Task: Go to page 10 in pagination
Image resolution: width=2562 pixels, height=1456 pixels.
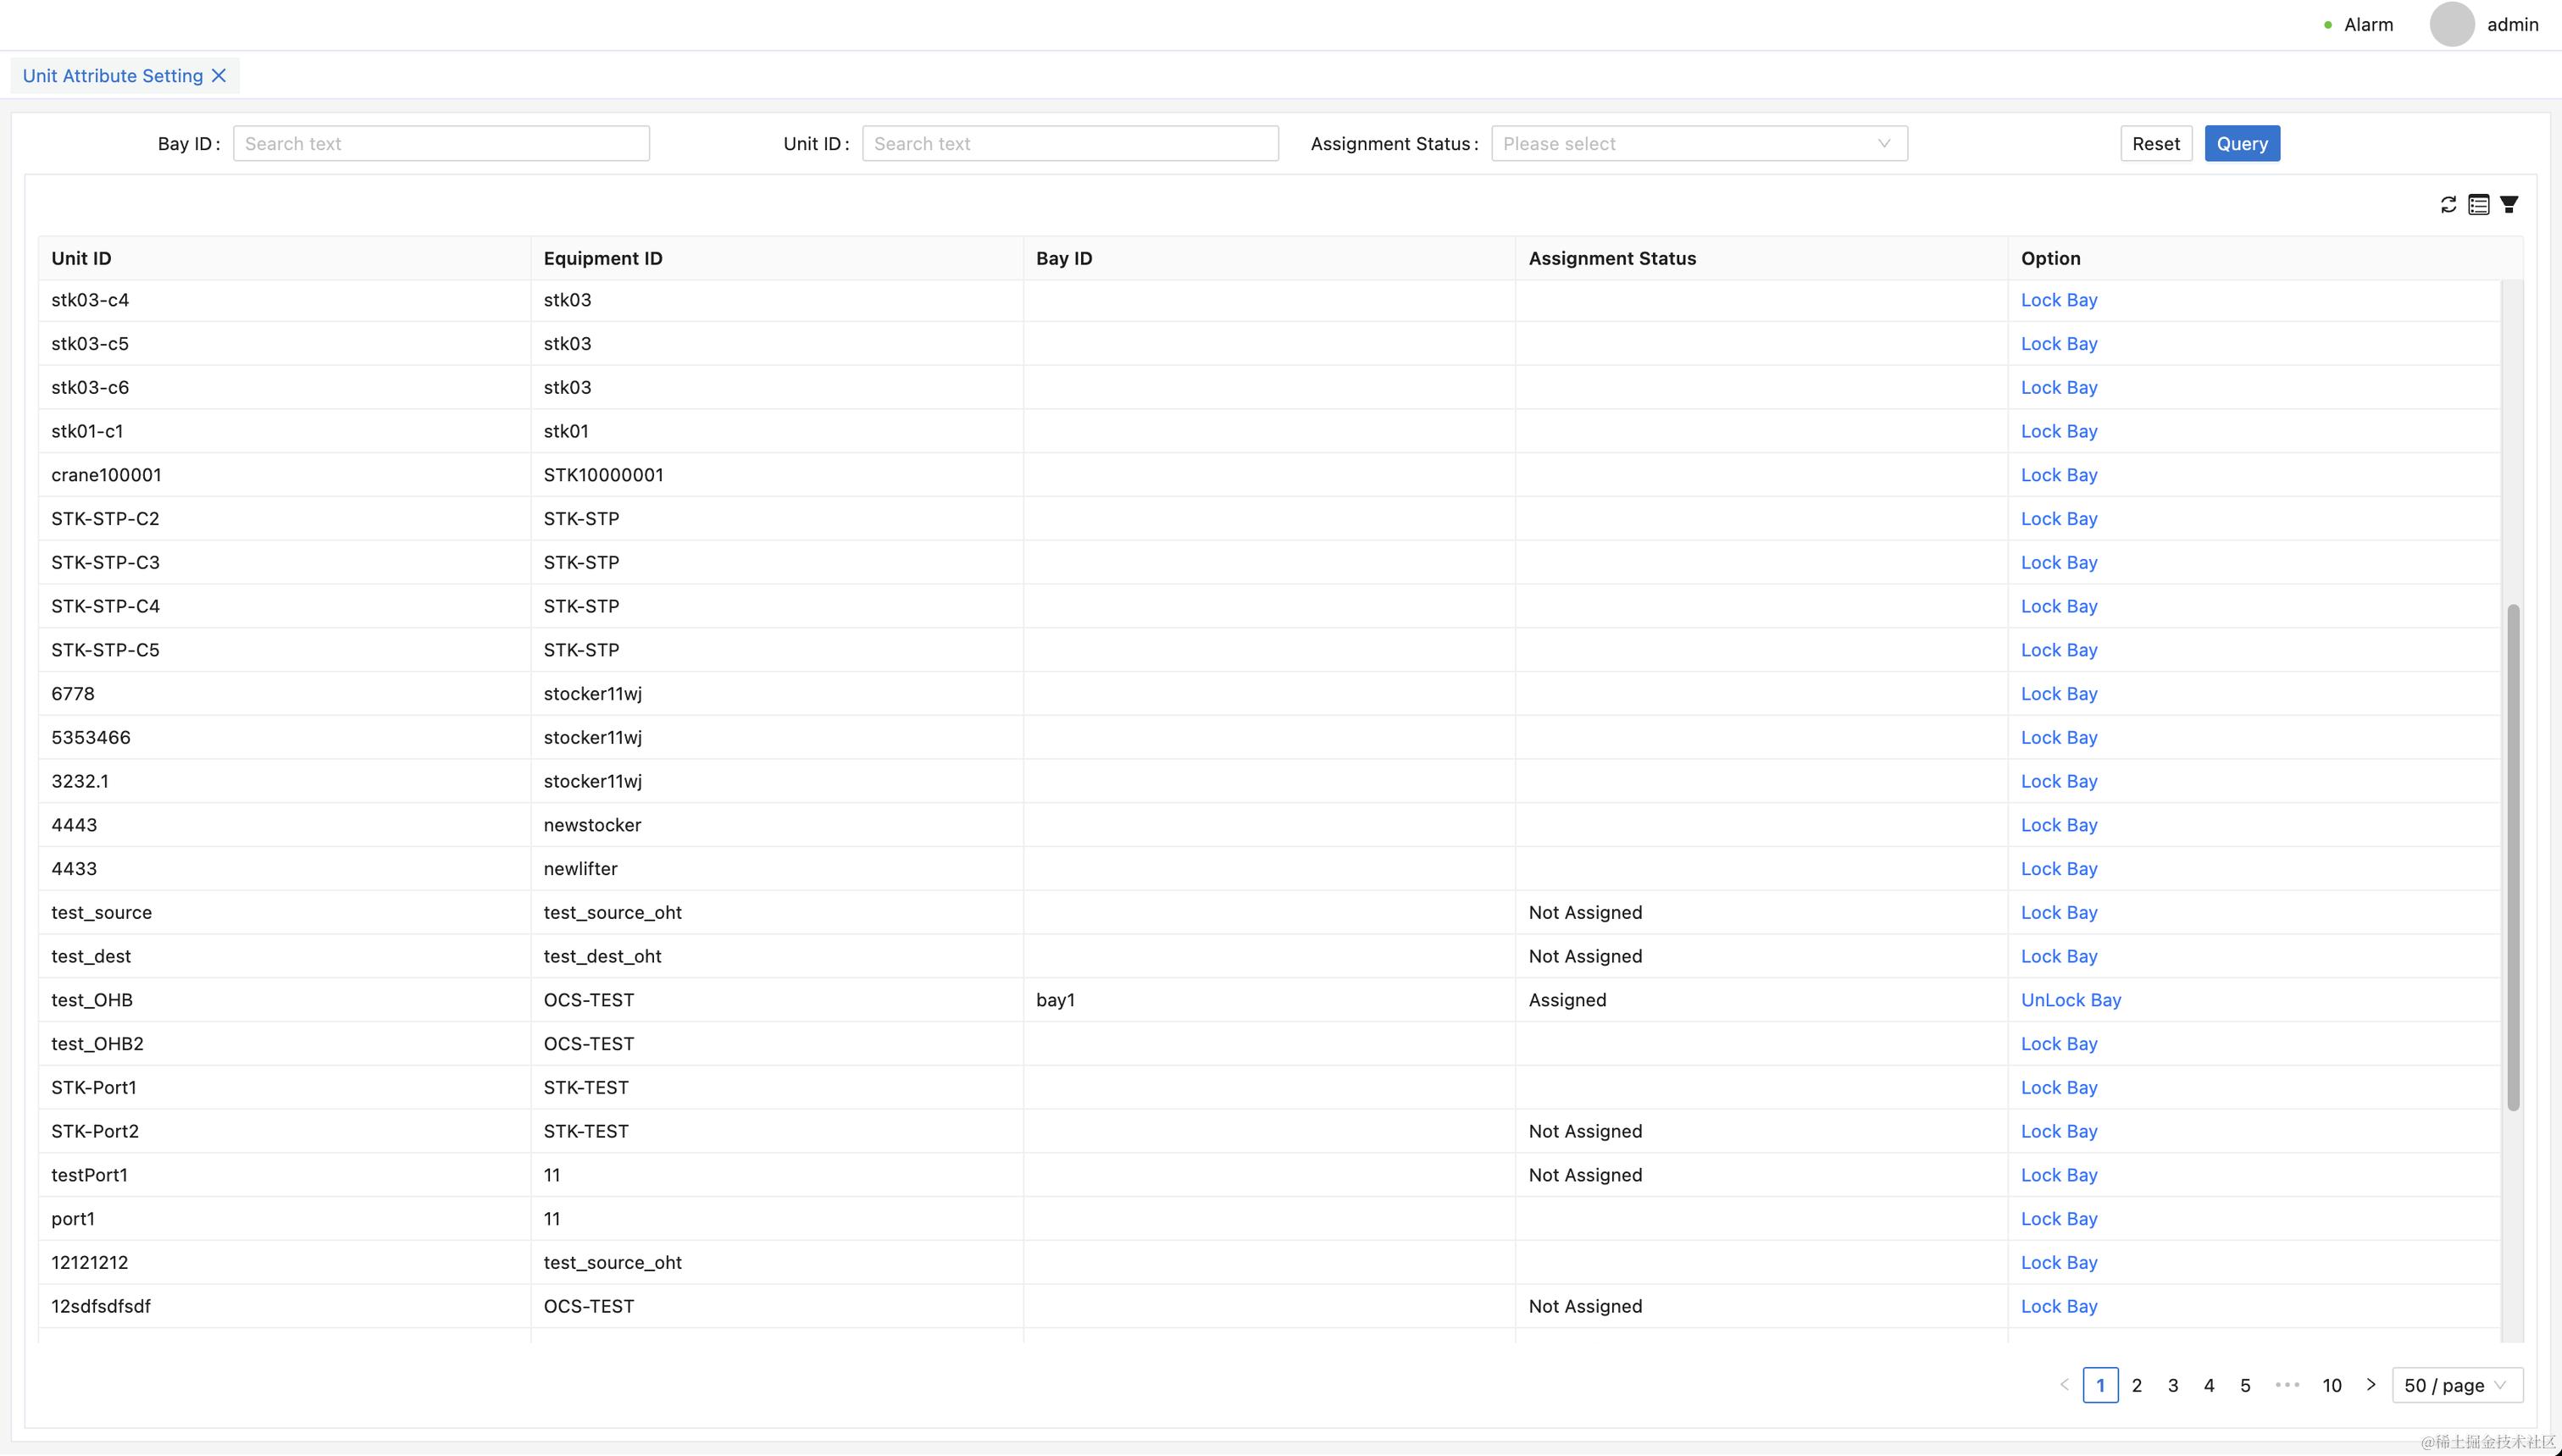Action: click(x=2332, y=1385)
